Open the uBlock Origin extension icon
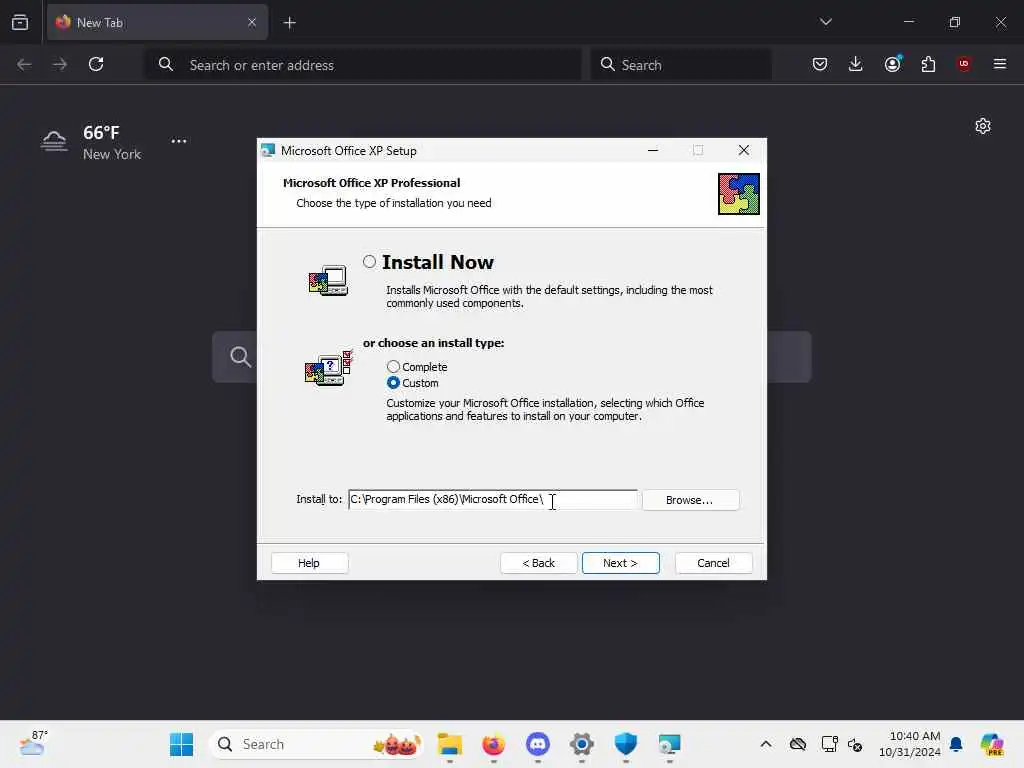Viewport: 1024px width, 768px height. [x=964, y=64]
